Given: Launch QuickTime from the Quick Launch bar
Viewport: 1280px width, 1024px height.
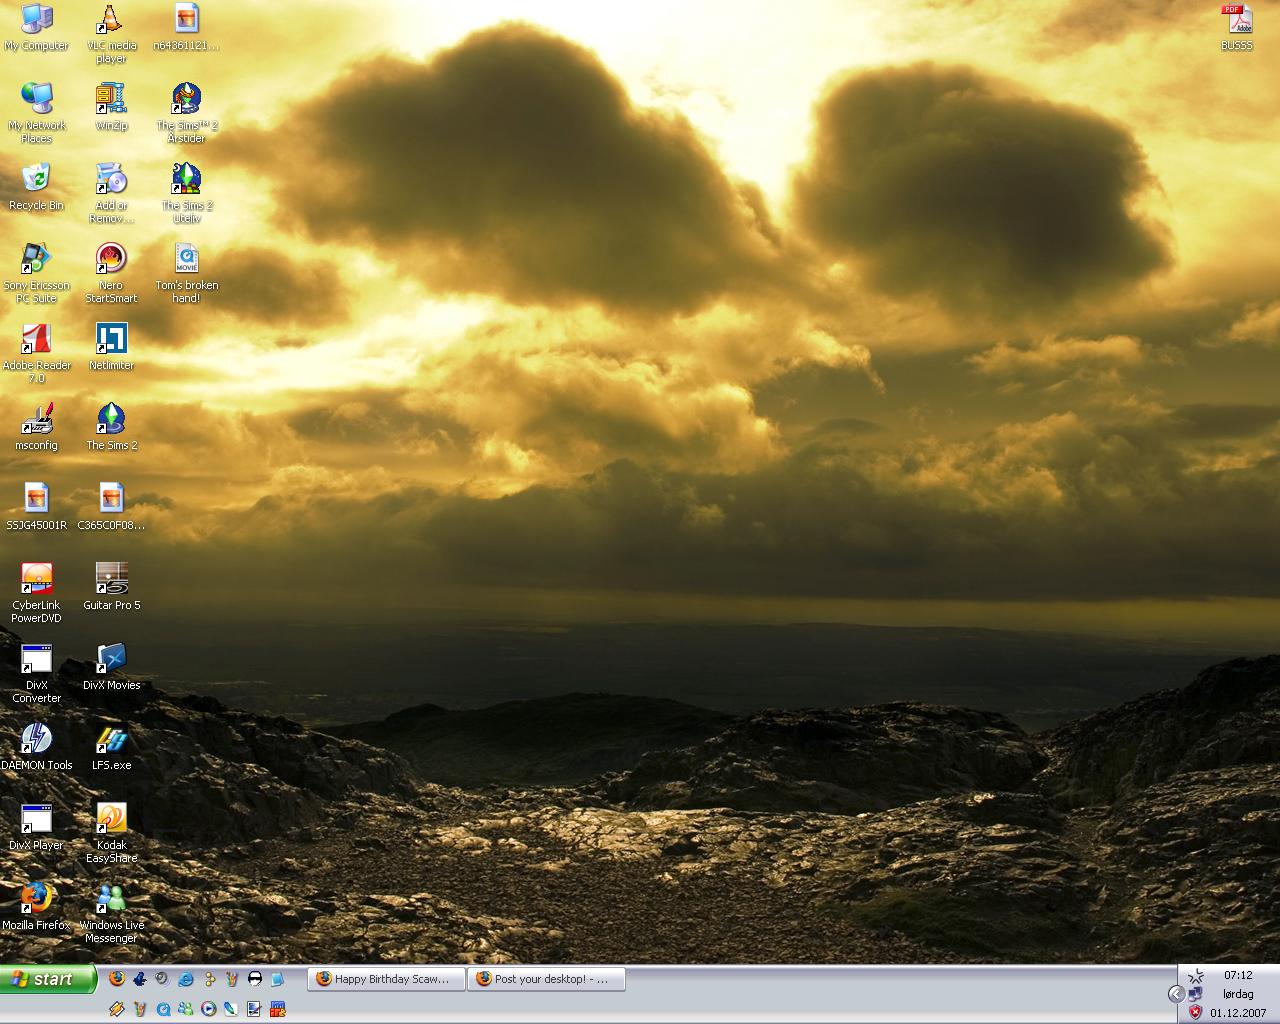Looking at the screenshot, I should [163, 1009].
